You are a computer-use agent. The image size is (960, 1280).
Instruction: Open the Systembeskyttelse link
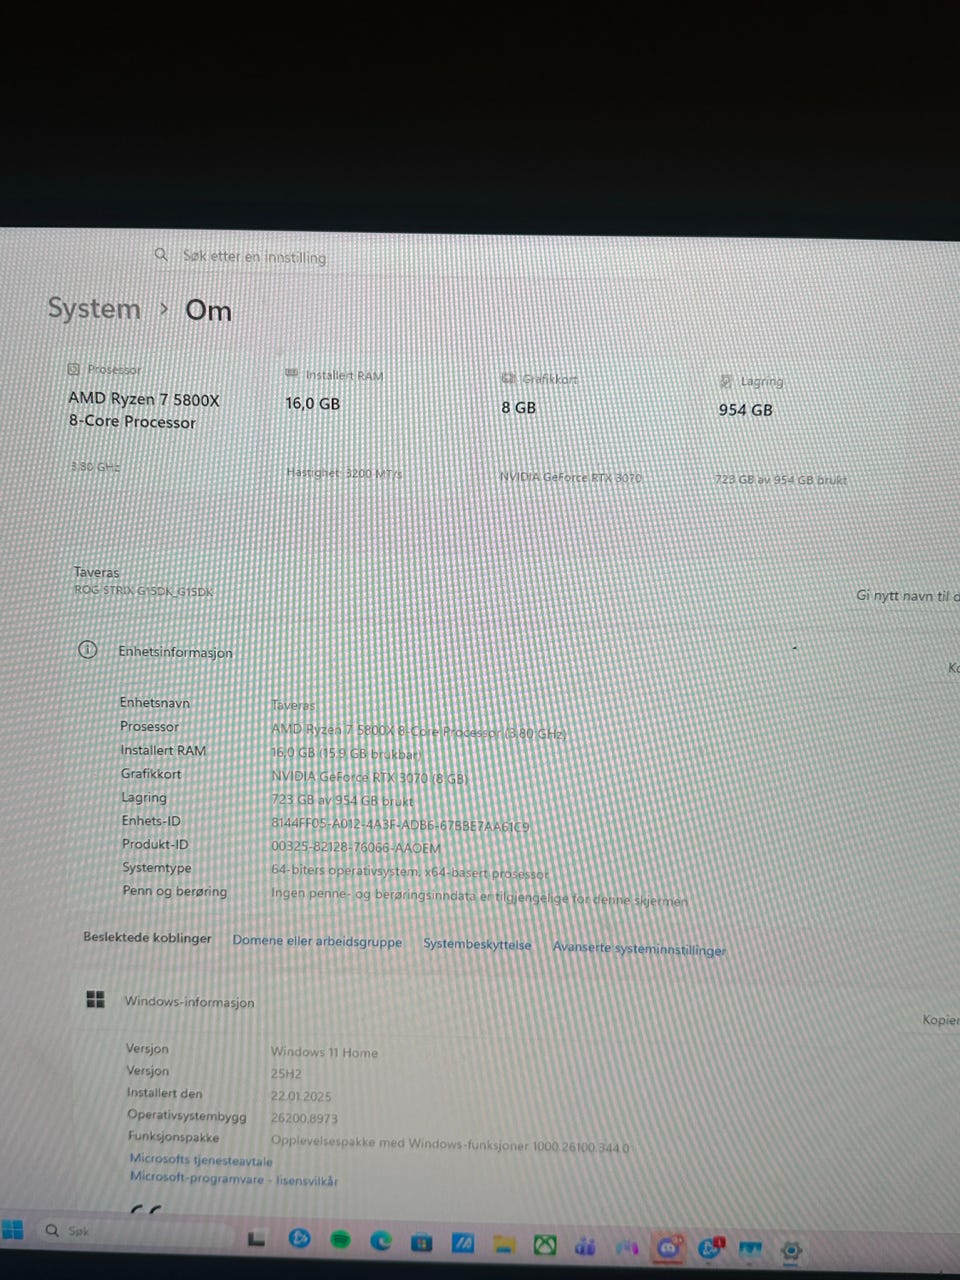coord(477,944)
